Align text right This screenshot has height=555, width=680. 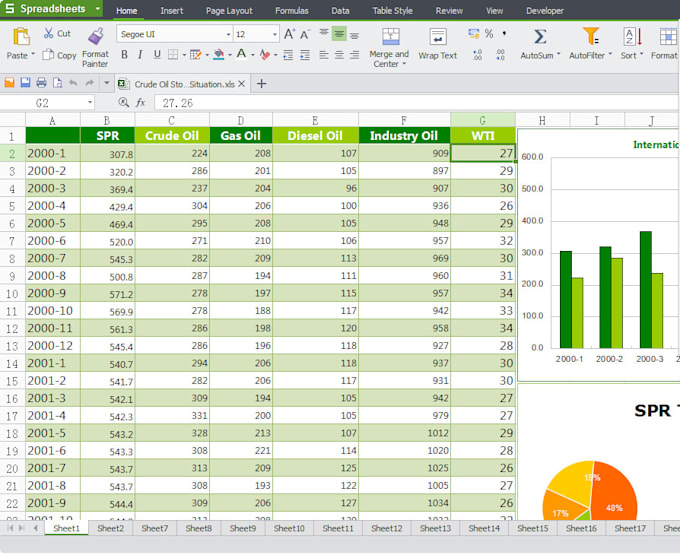pos(355,55)
